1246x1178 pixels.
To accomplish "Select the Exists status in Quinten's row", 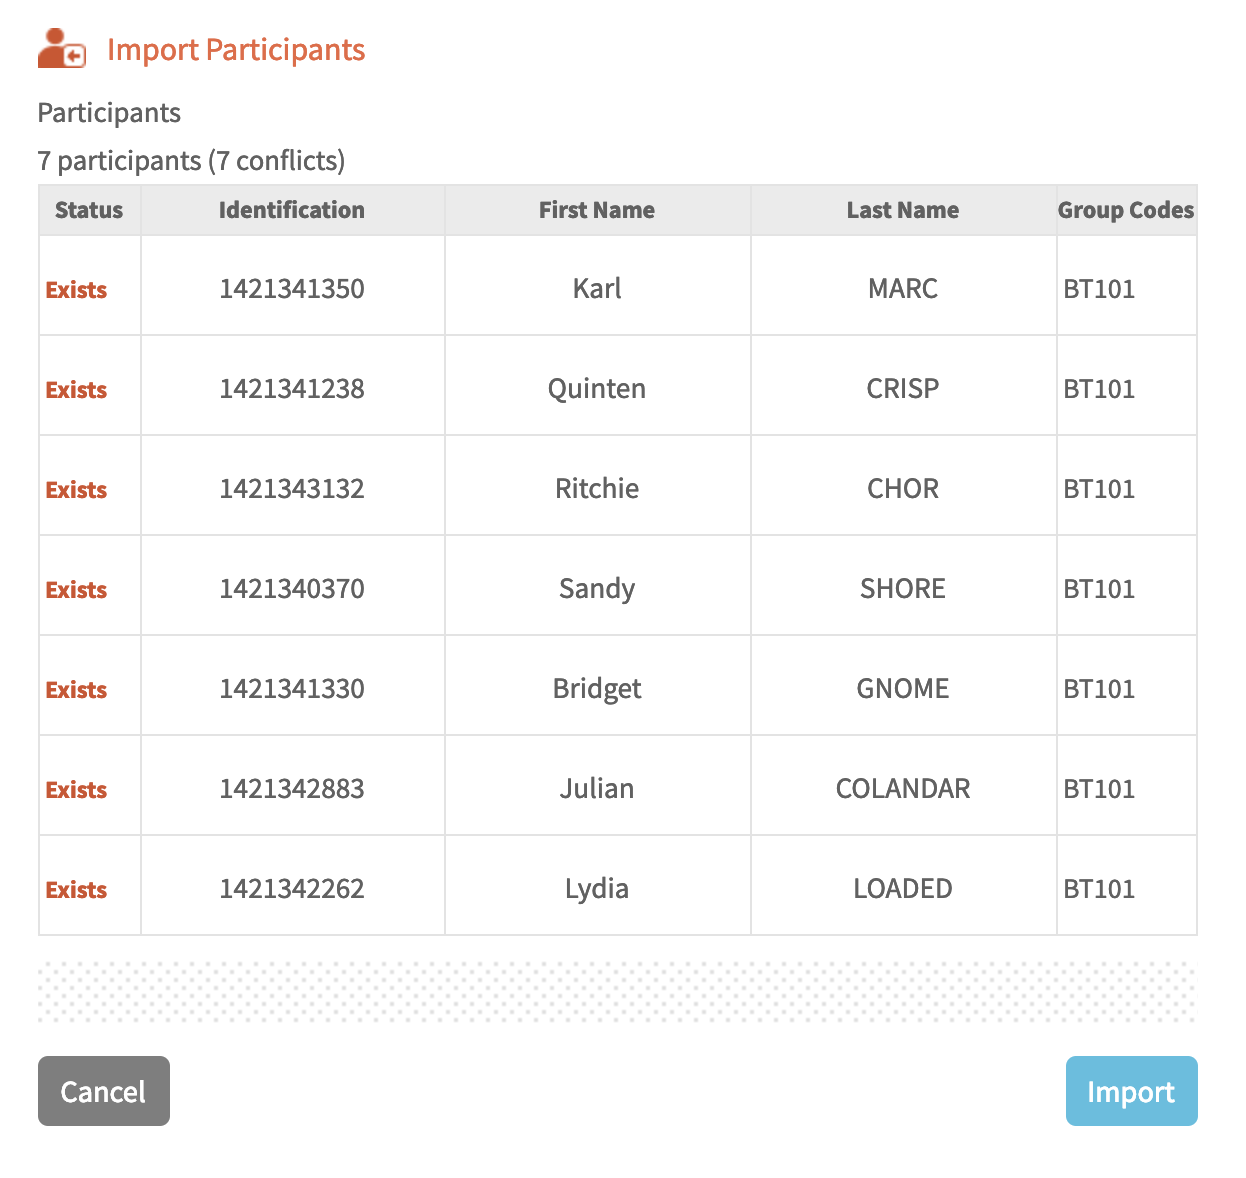I will tap(76, 390).
